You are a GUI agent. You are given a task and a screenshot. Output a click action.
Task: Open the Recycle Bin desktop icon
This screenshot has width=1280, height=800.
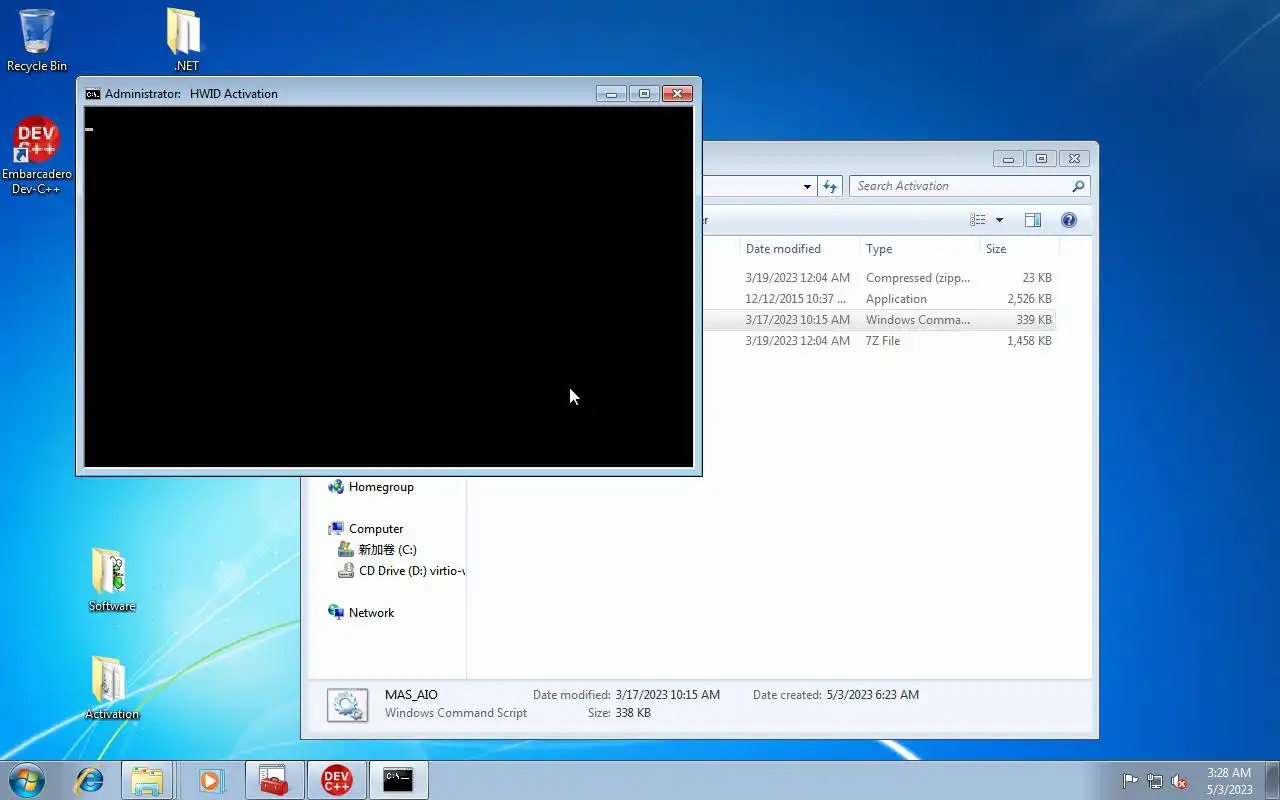pos(37,40)
